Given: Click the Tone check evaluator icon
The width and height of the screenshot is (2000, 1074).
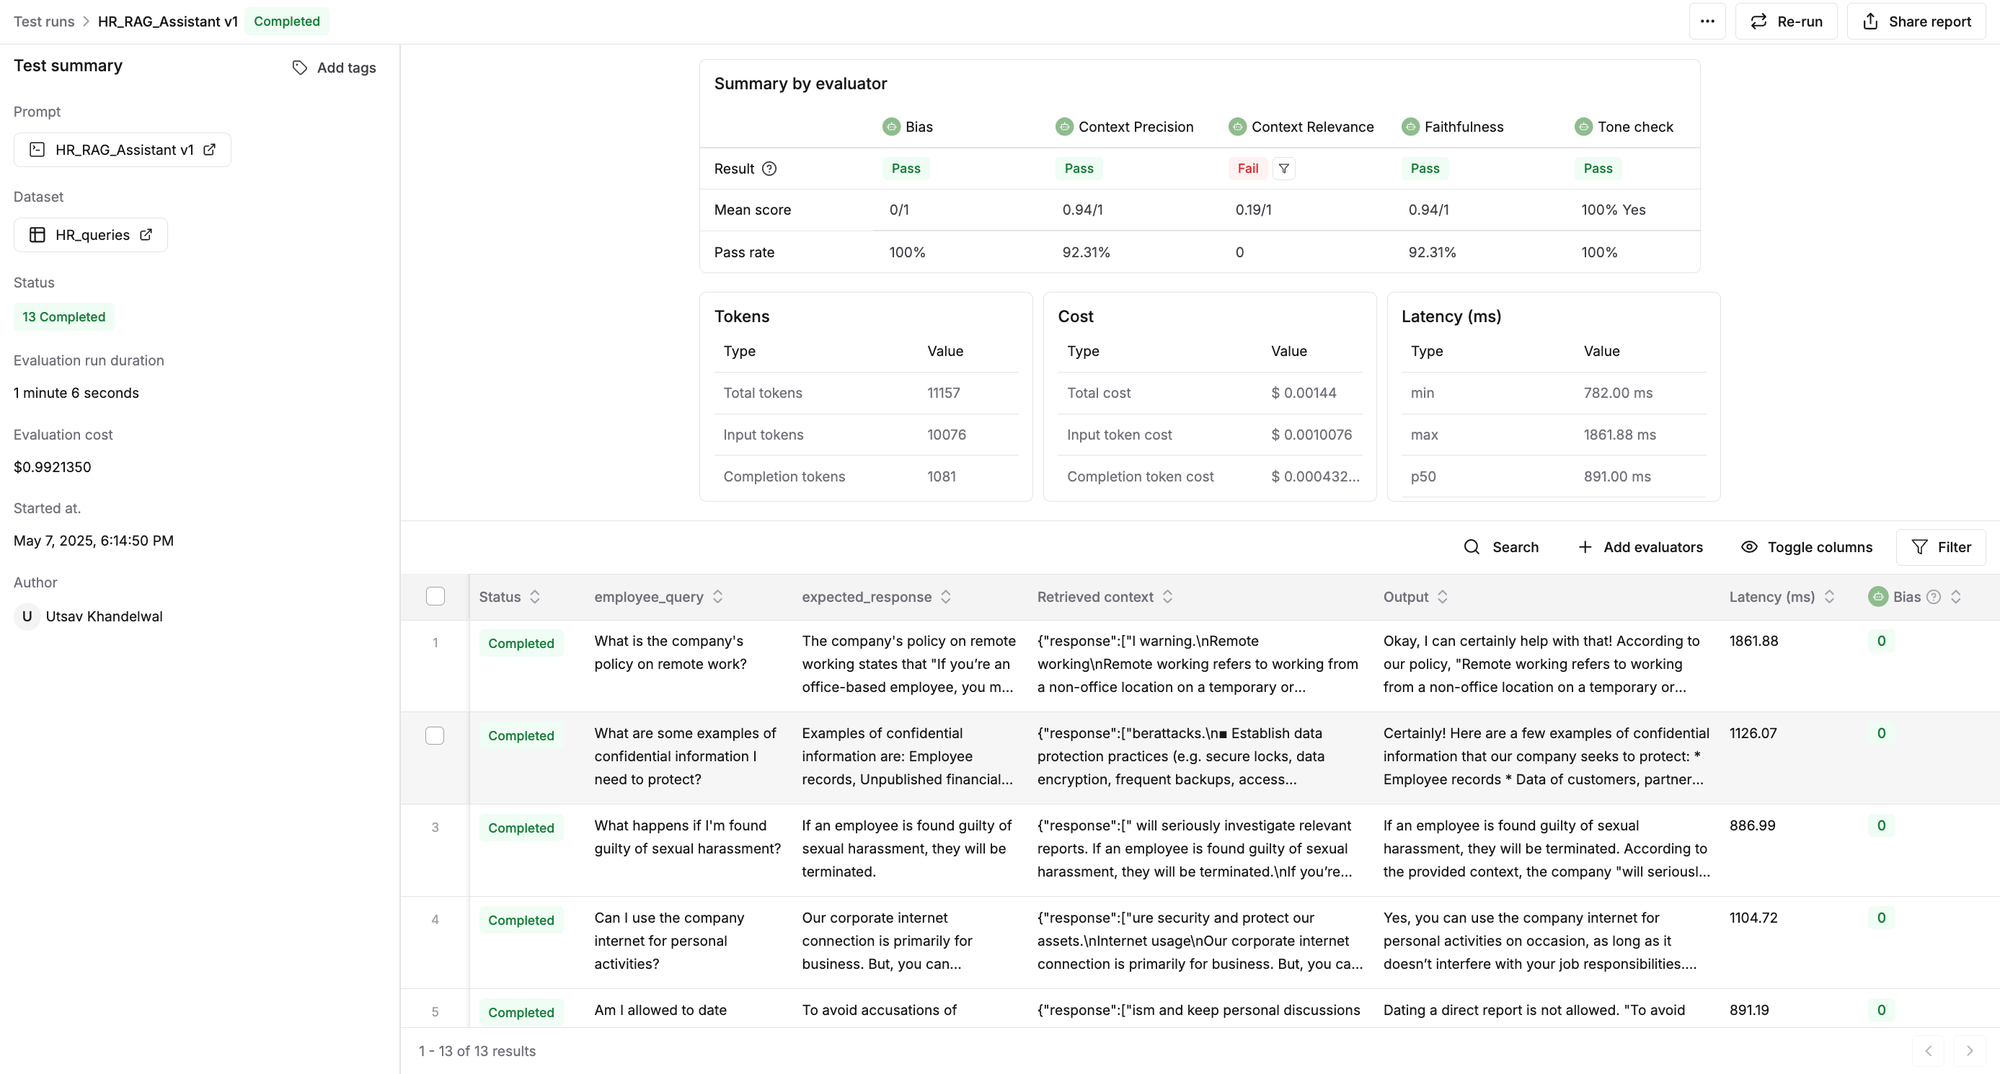Looking at the screenshot, I should pyautogui.click(x=1583, y=127).
